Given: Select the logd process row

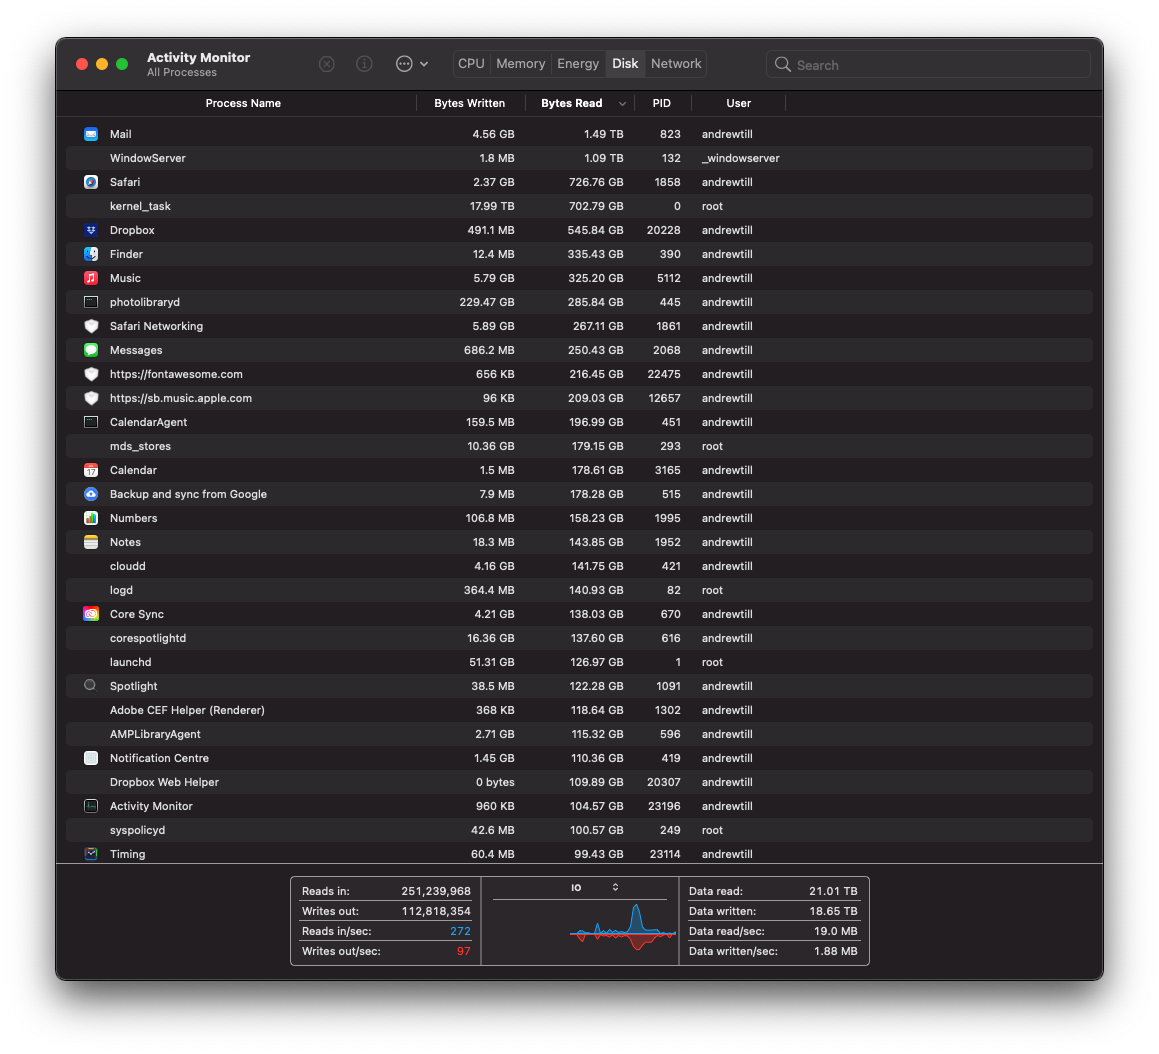Looking at the screenshot, I should tap(580, 590).
